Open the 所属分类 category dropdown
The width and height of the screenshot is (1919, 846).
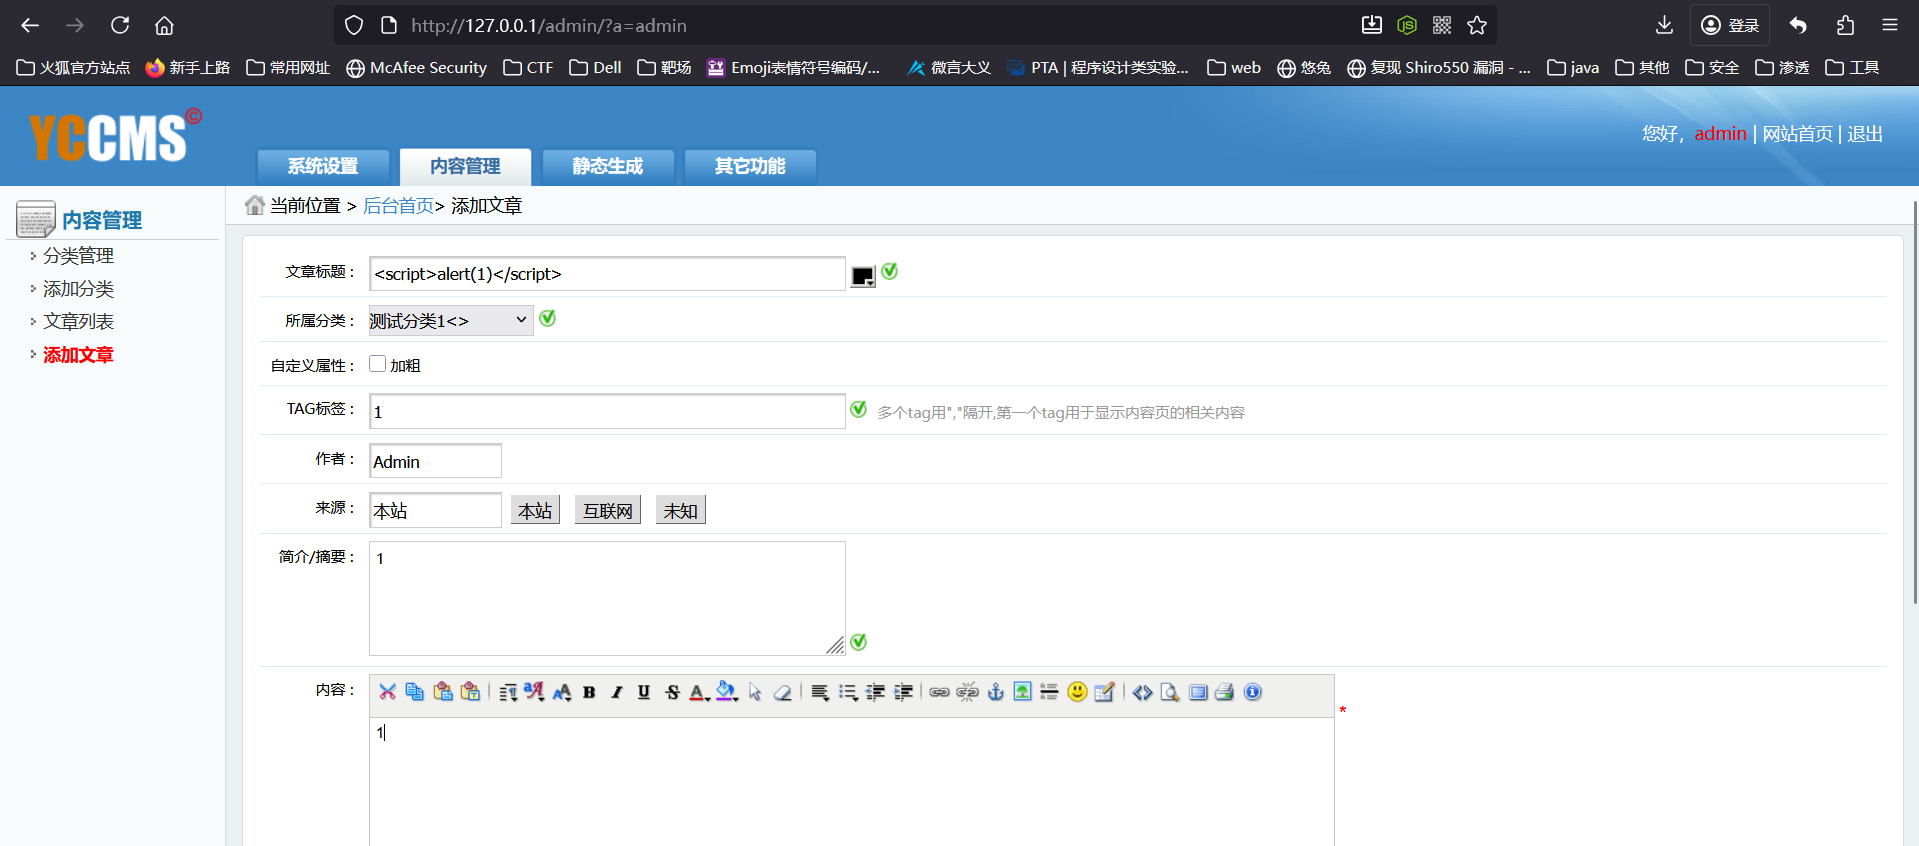click(450, 320)
